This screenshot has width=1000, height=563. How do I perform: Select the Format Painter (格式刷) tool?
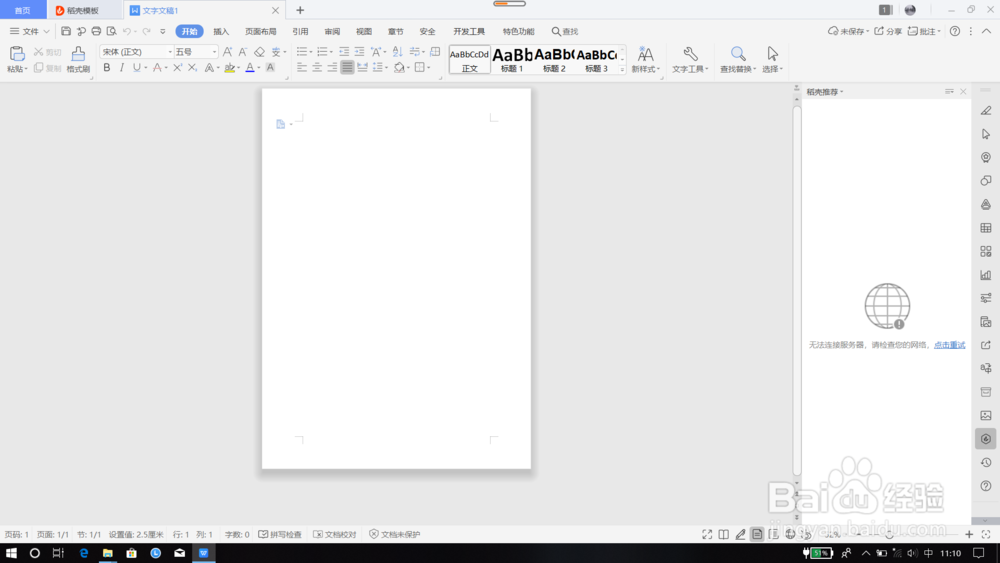[x=78, y=59]
